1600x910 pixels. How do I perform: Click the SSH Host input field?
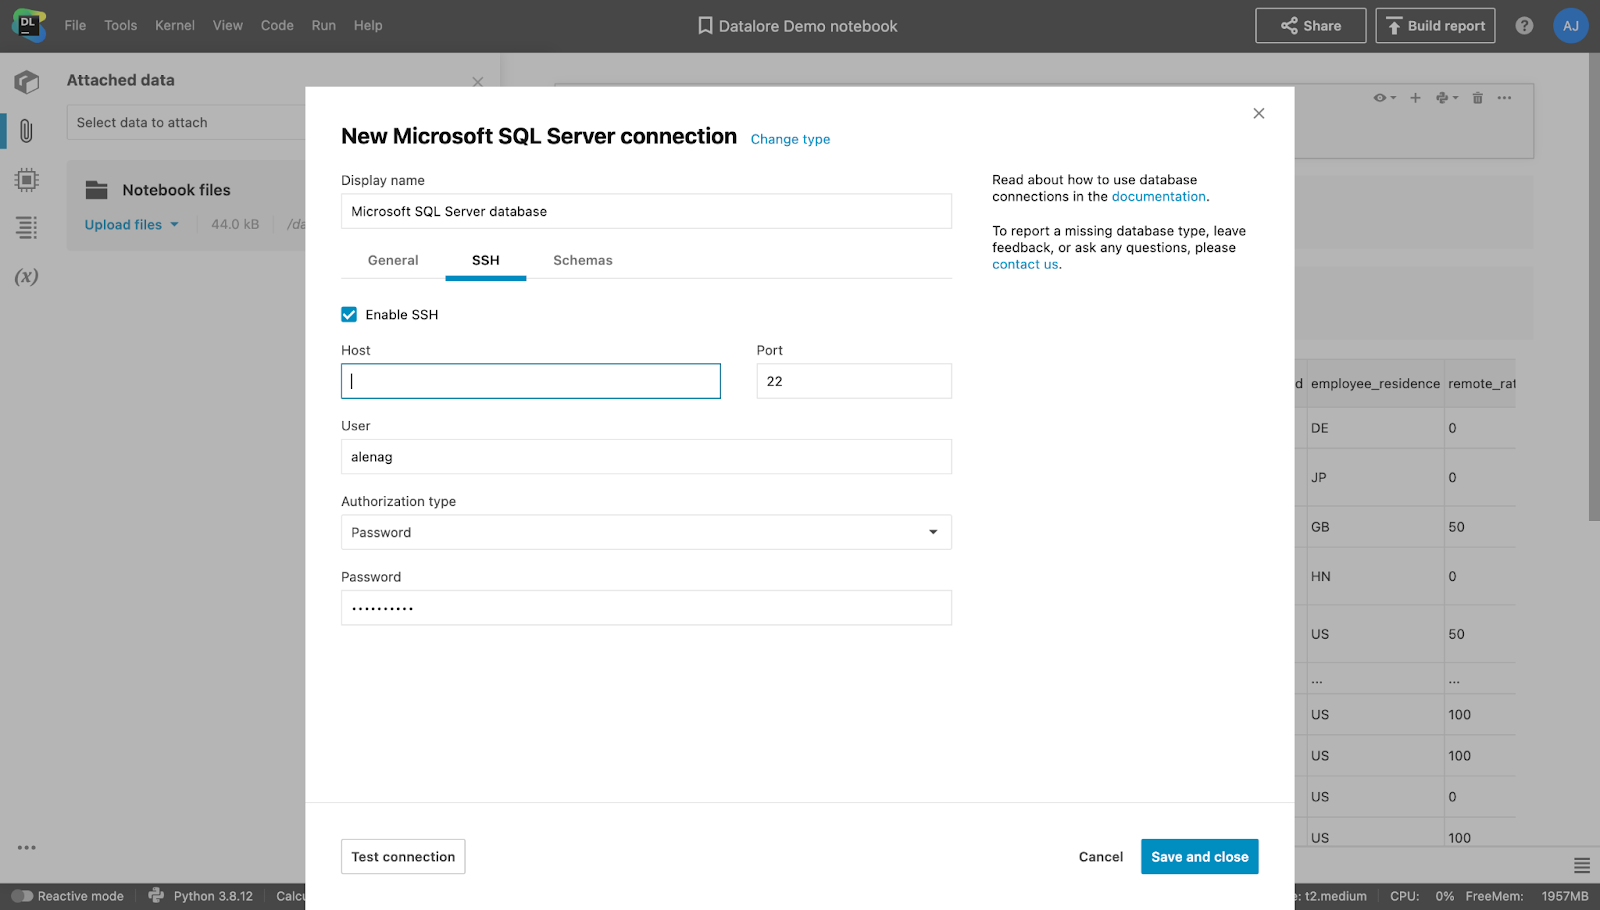click(531, 381)
